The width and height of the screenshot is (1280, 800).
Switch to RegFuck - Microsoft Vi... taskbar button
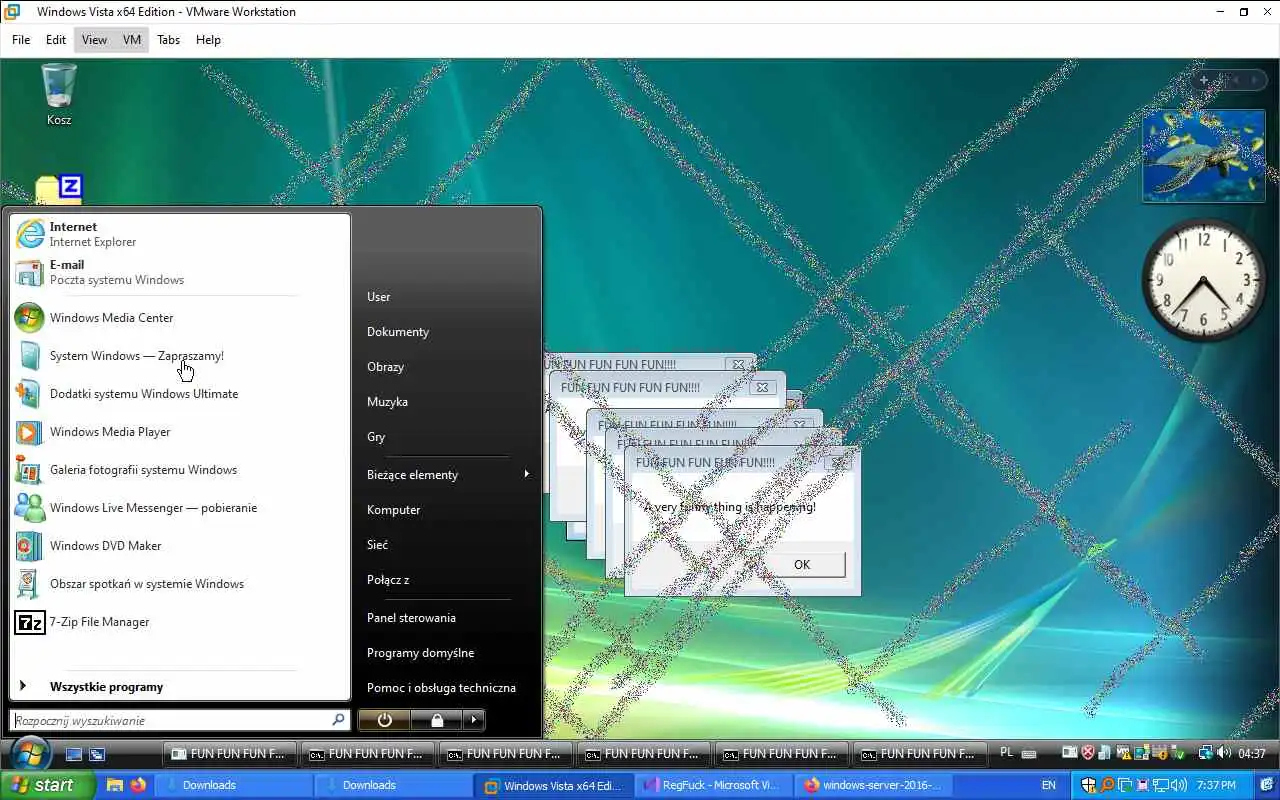pyautogui.click(x=712, y=785)
